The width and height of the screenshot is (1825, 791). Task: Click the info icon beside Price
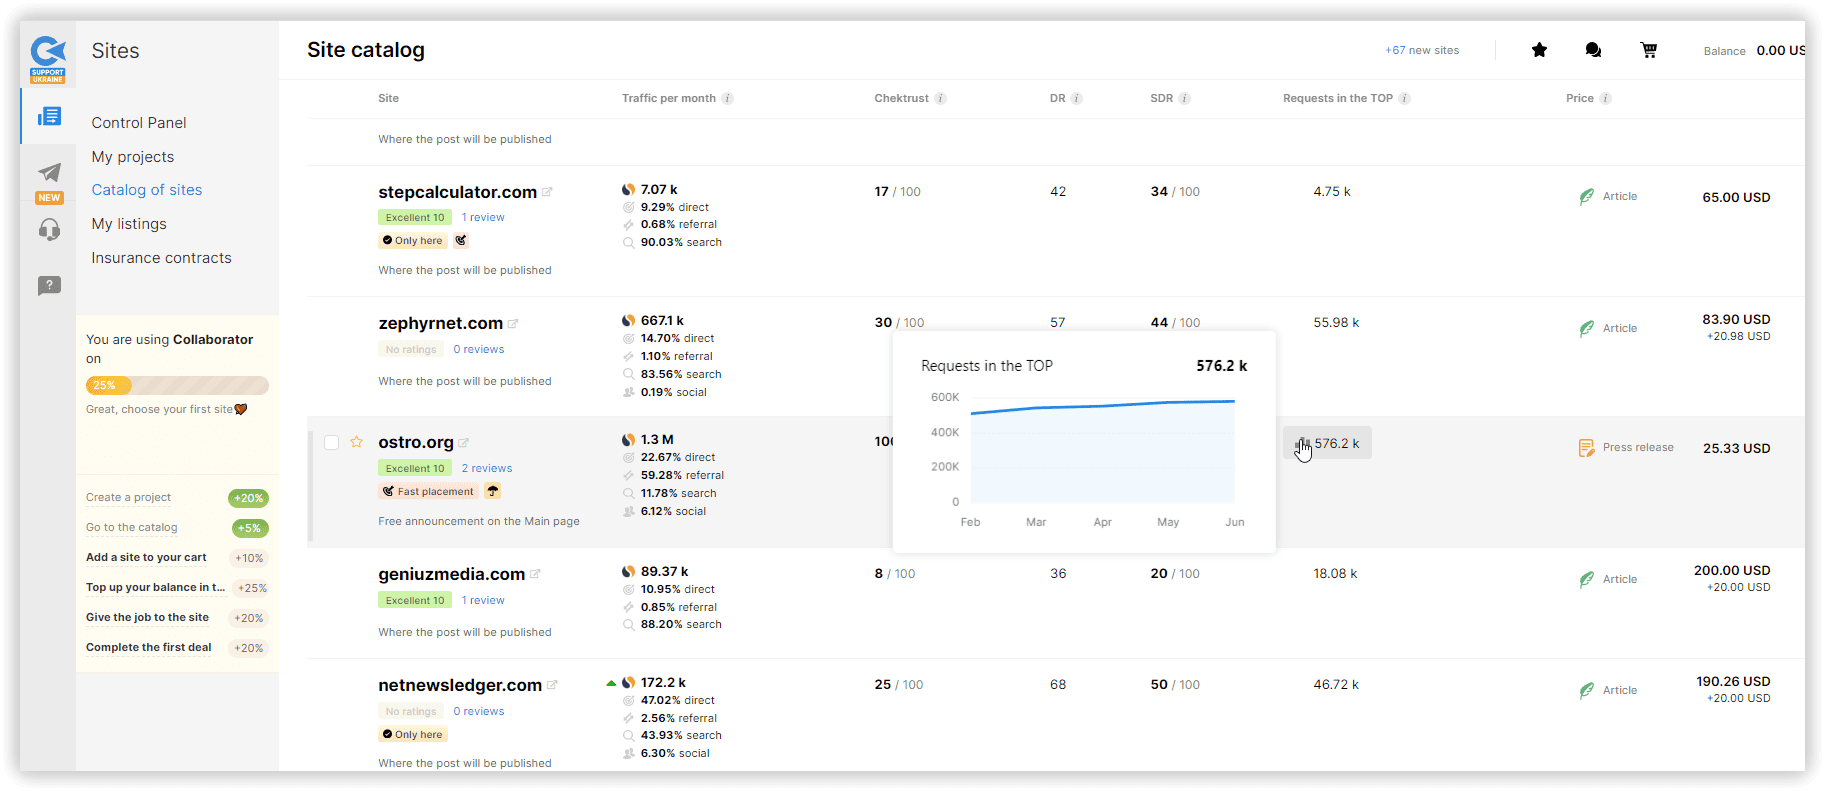[1606, 98]
